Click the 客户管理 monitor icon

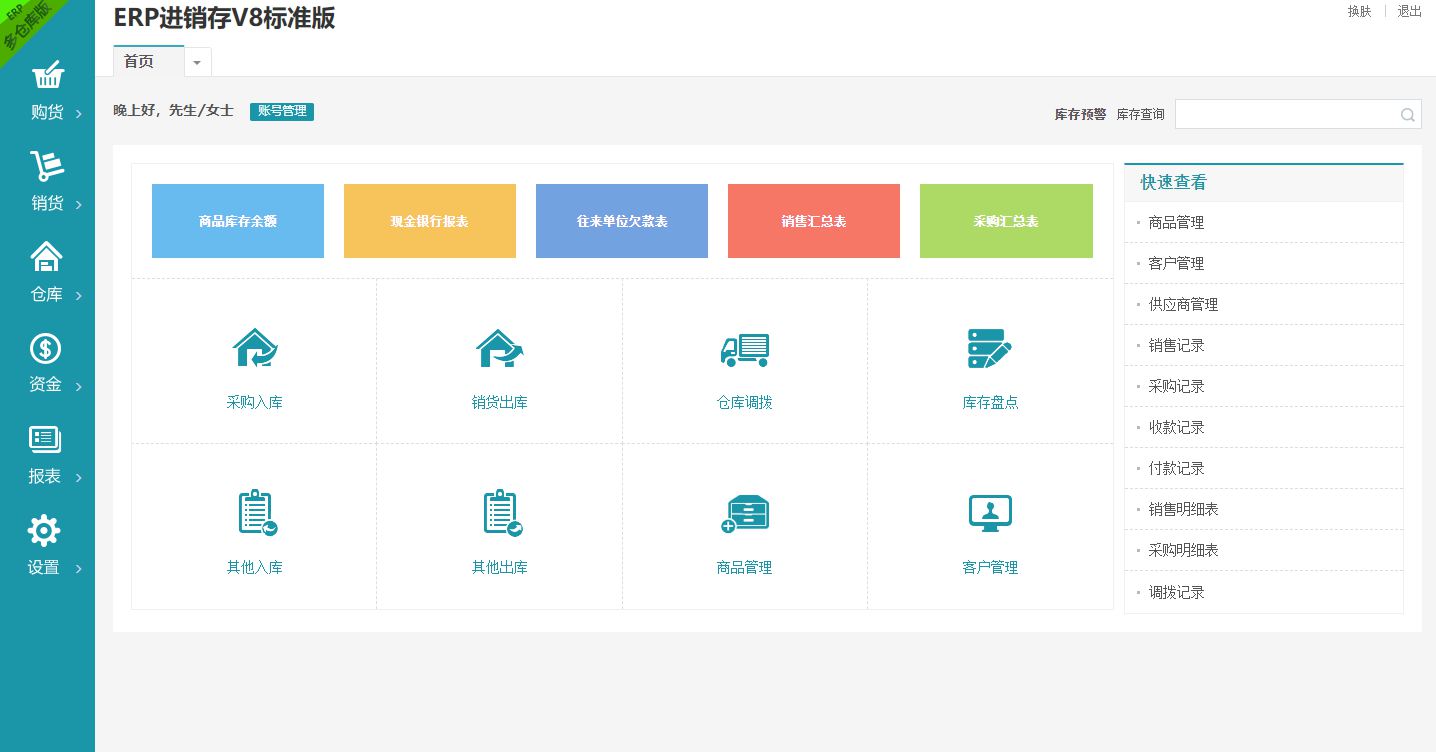point(990,513)
